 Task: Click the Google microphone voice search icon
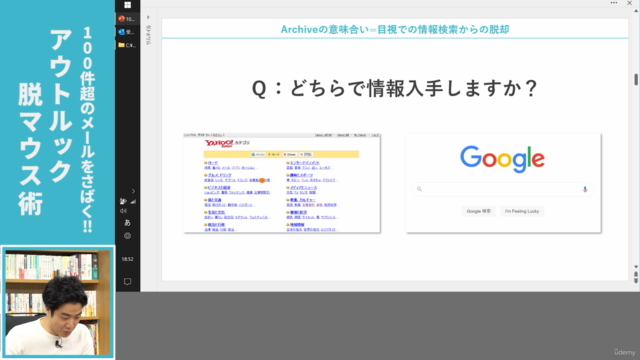[x=585, y=189]
